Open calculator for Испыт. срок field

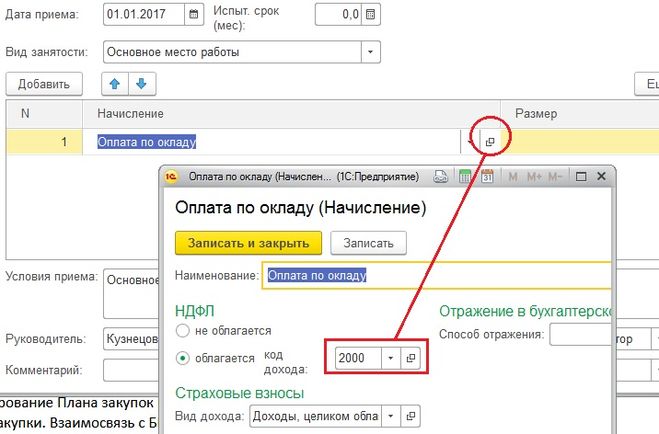tap(371, 15)
